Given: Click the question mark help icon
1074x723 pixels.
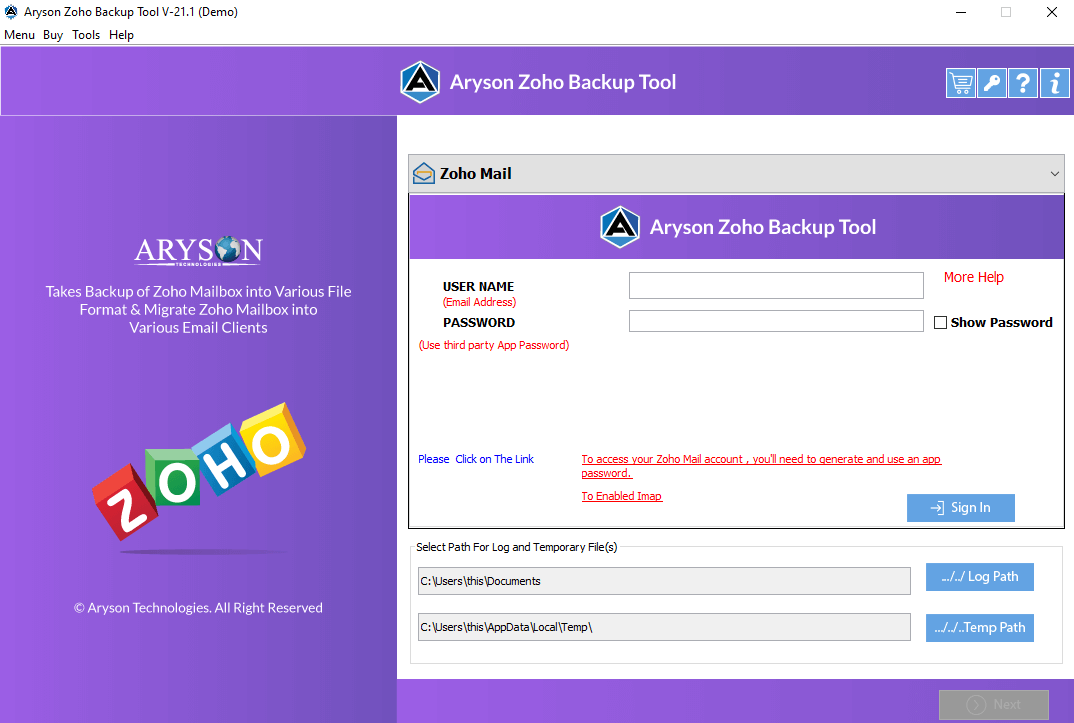Looking at the screenshot, I should tap(1023, 84).
